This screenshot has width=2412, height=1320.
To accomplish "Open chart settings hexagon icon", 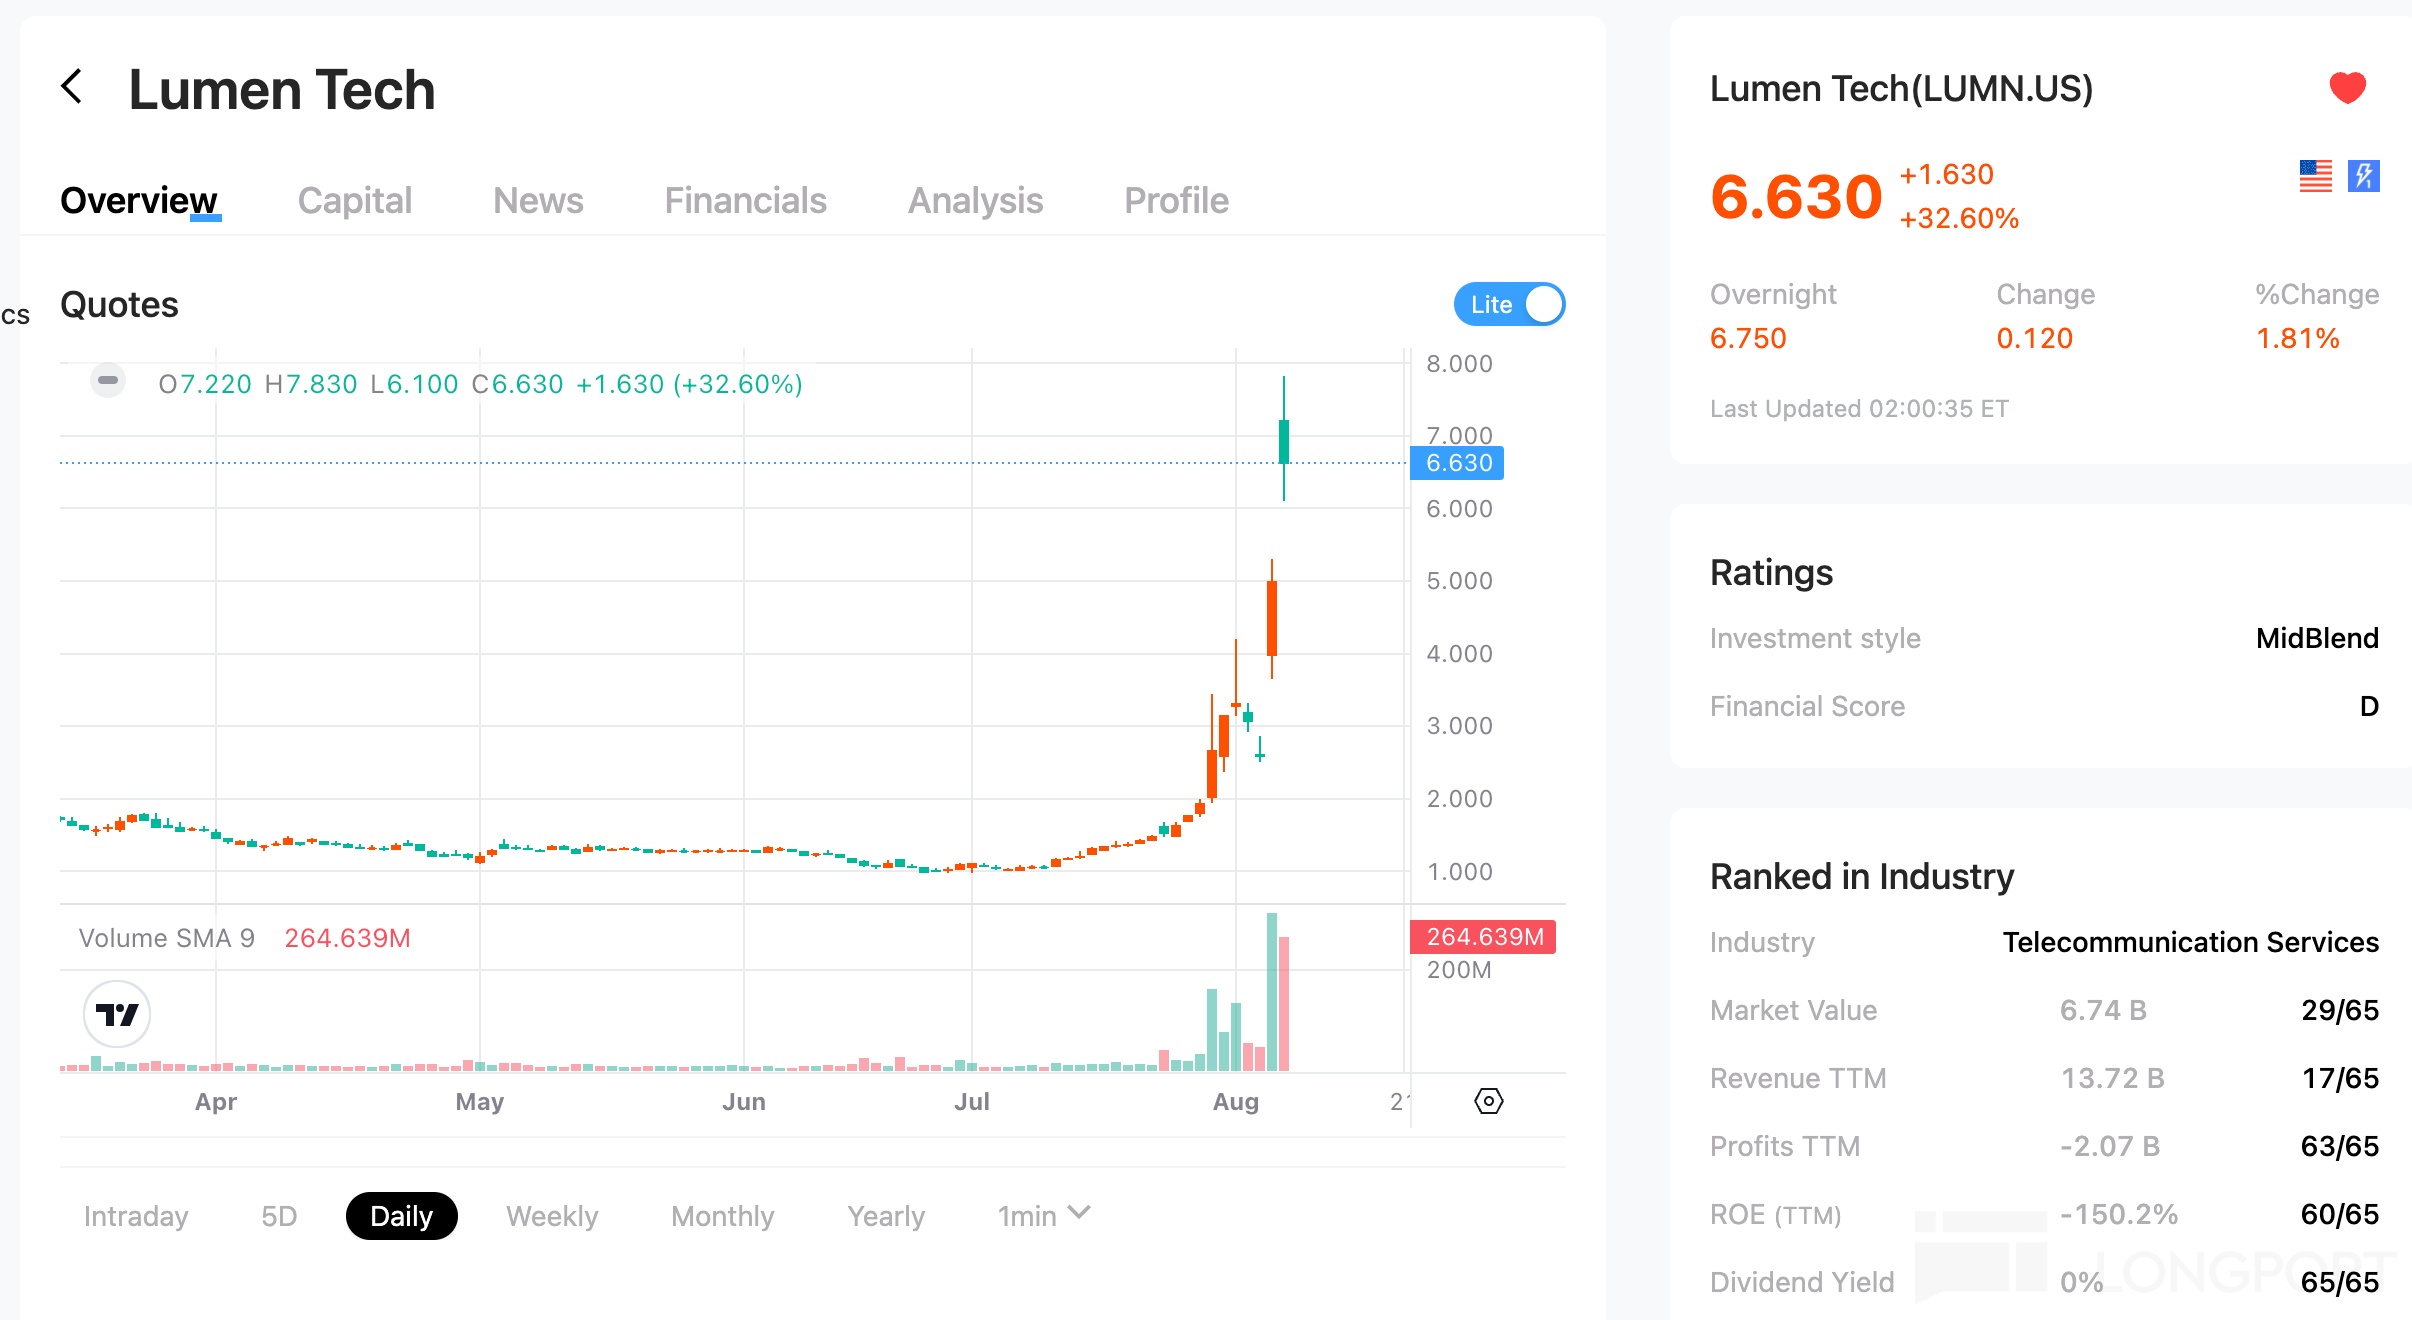I will point(1488,1101).
